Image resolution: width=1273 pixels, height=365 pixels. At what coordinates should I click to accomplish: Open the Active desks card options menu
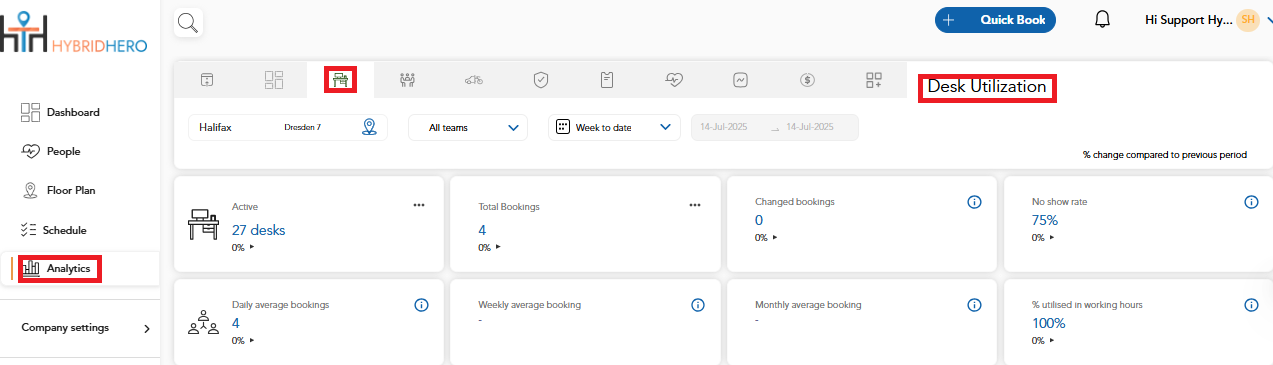[x=419, y=204]
